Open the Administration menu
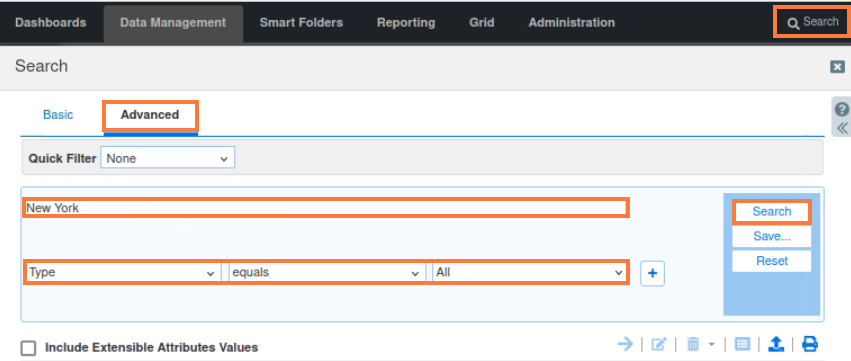The width and height of the screenshot is (851, 361). pyautogui.click(x=571, y=23)
